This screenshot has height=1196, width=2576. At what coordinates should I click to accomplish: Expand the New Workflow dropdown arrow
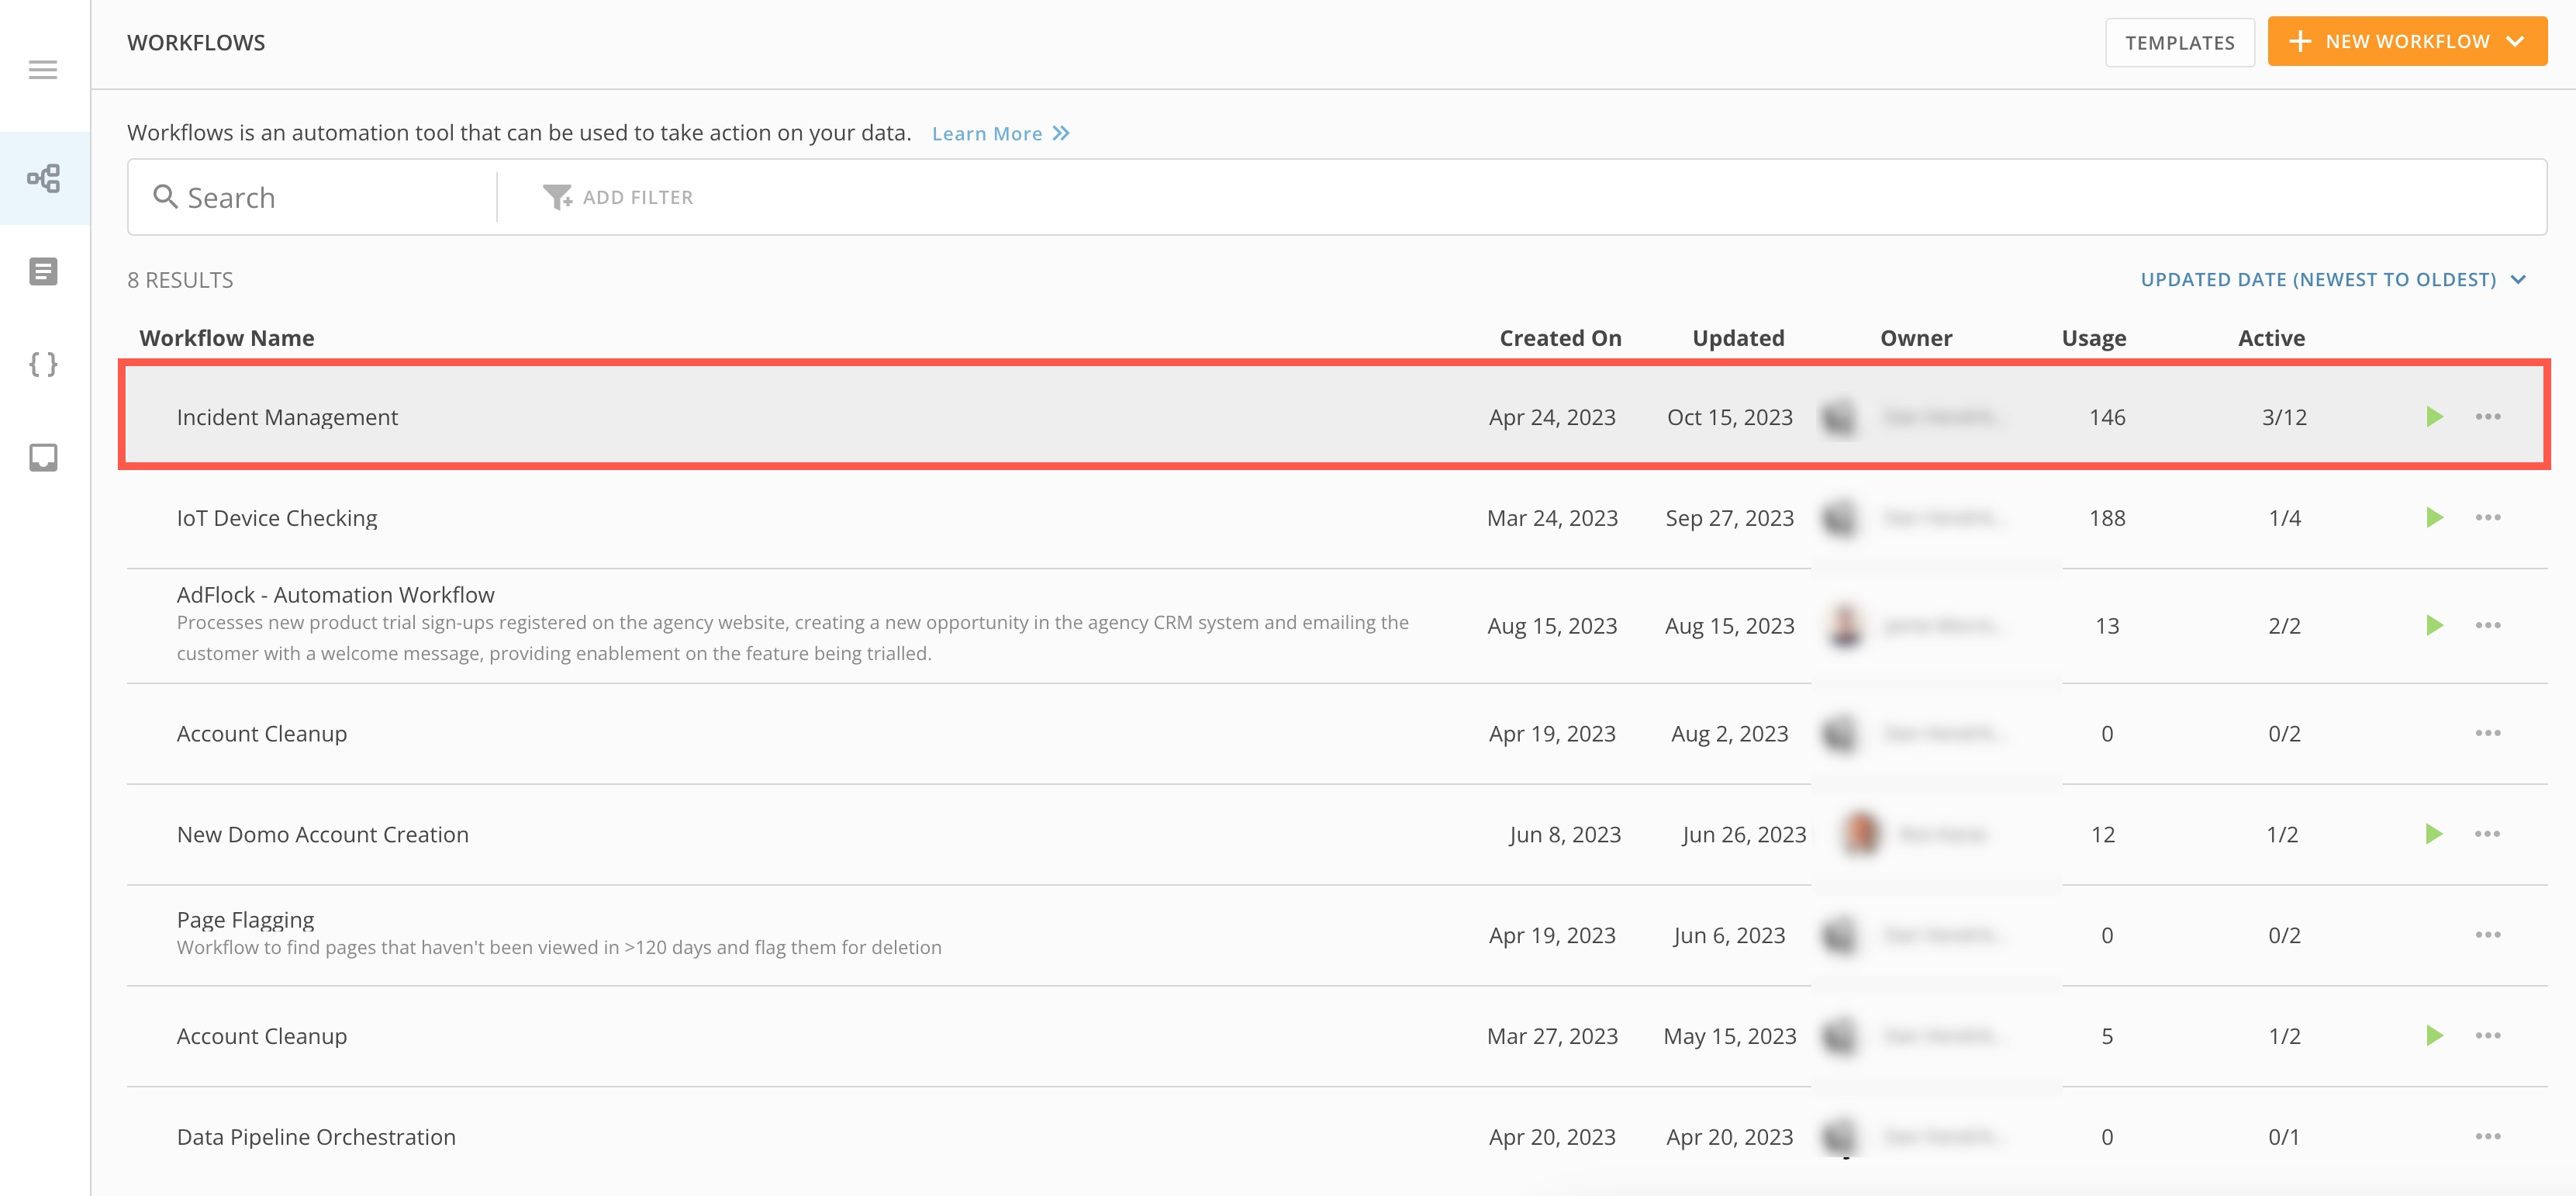pyautogui.click(x=2516, y=41)
